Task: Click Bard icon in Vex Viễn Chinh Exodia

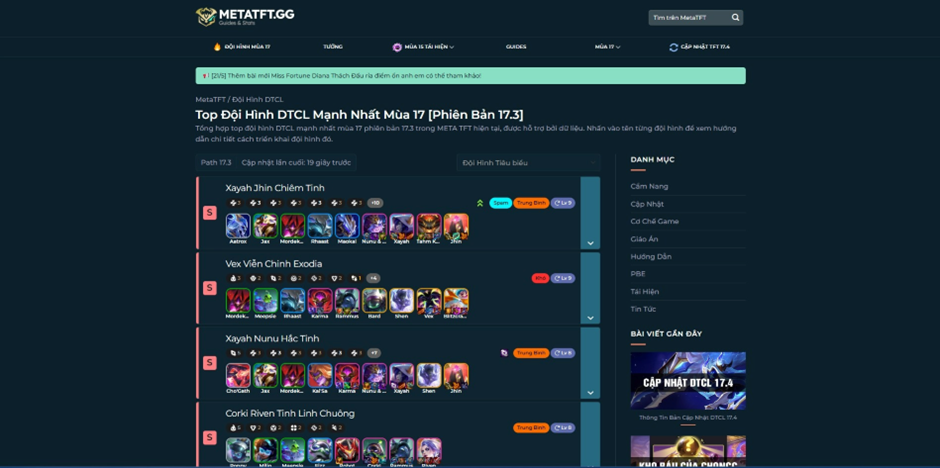Action: coord(375,301)
